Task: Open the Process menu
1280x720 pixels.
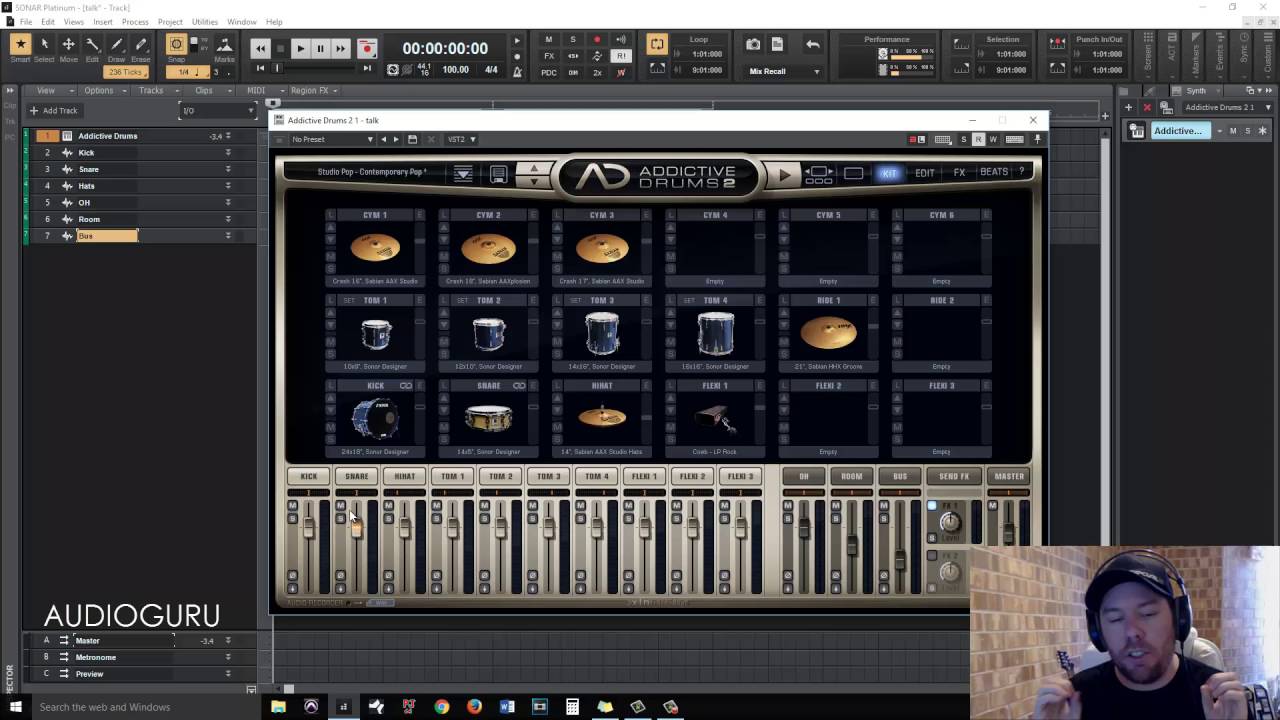Action: click(135, 21)
